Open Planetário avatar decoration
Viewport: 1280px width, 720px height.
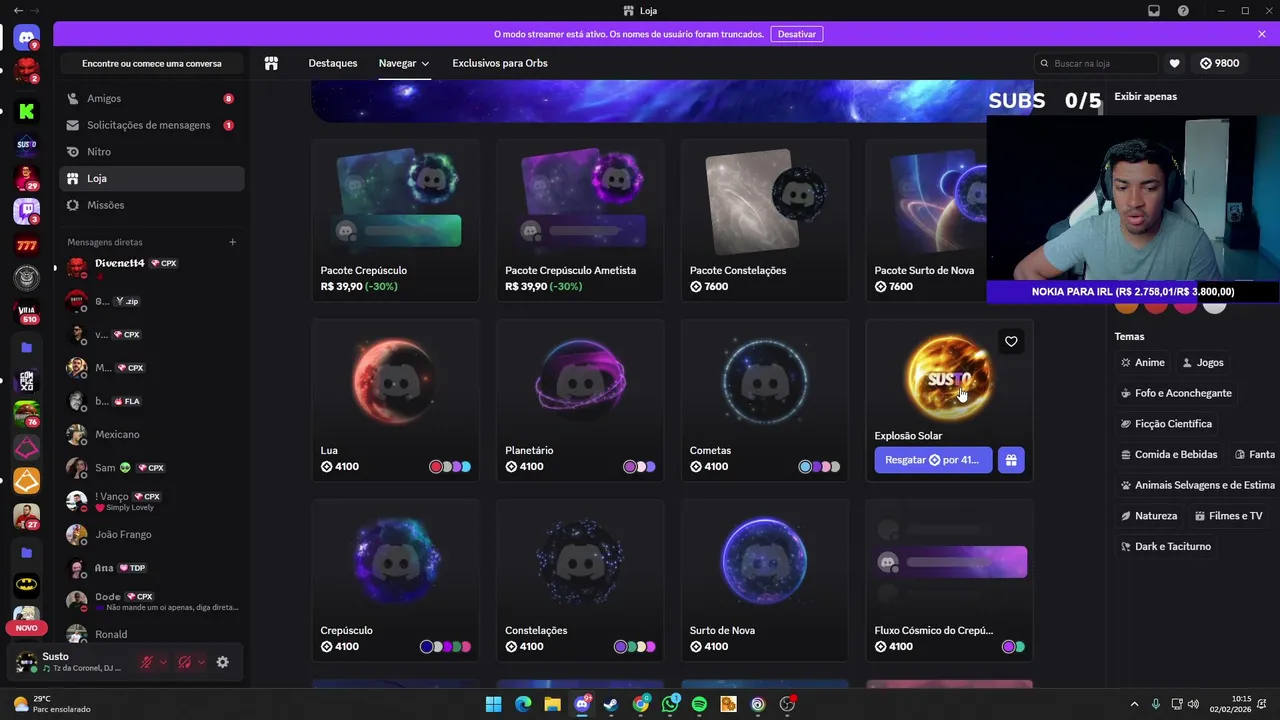pos(580,400)
